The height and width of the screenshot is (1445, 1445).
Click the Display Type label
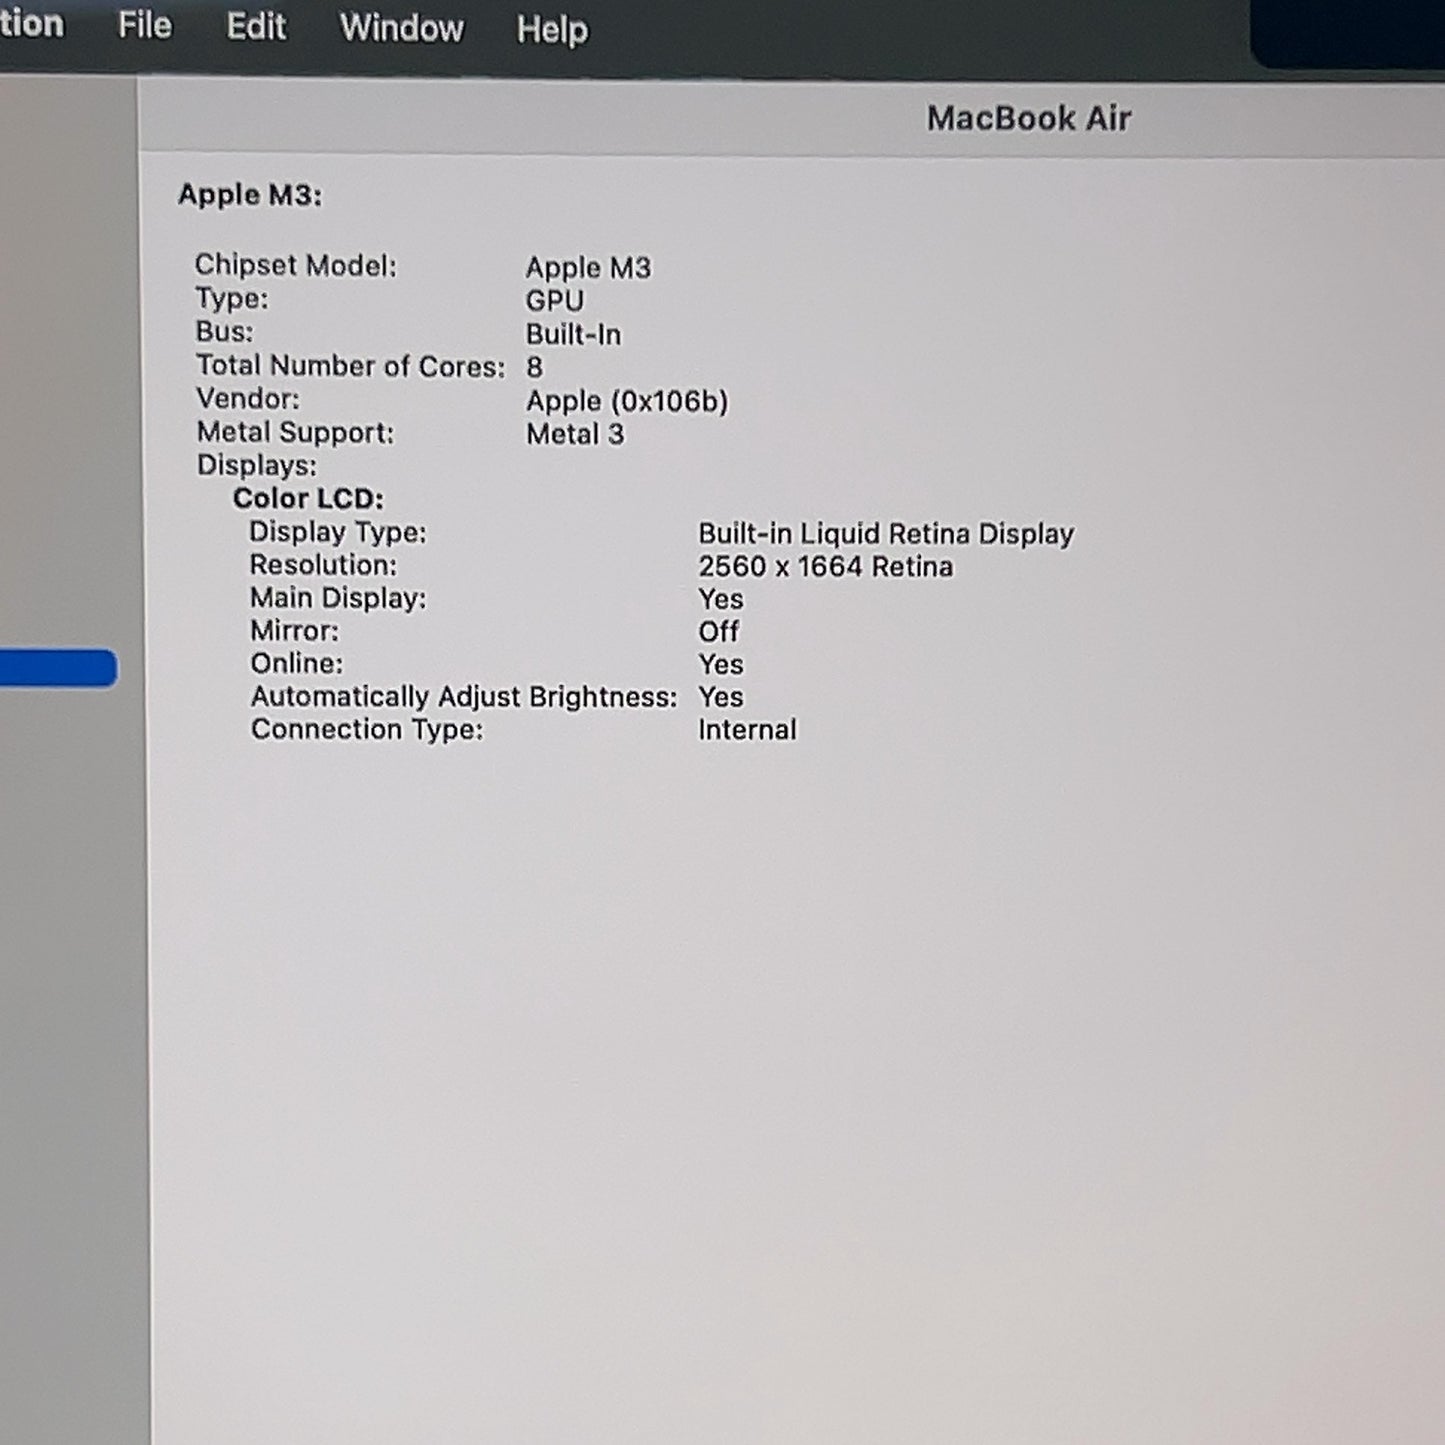coord(338,532)
